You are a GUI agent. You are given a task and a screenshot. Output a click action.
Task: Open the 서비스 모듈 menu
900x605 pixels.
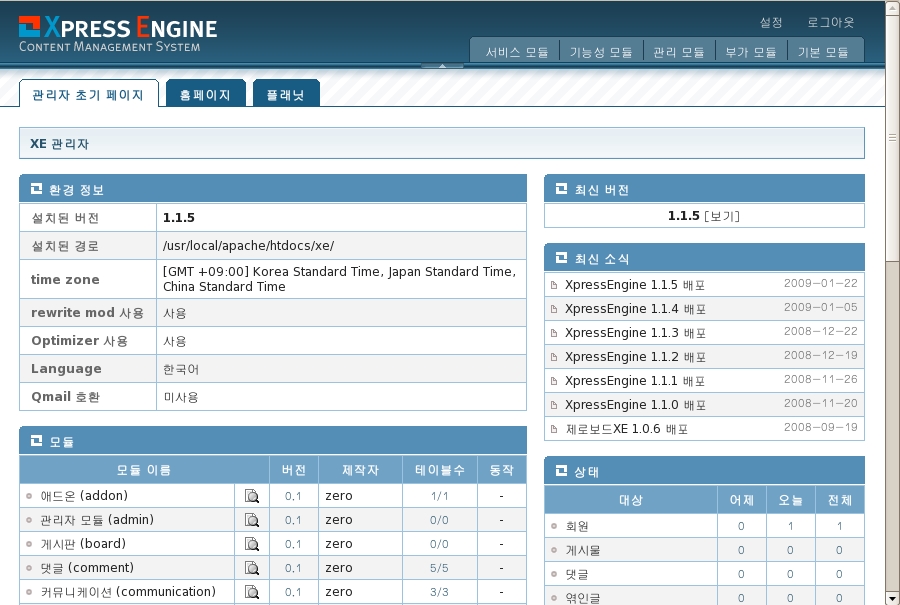[x=517, y=52]
